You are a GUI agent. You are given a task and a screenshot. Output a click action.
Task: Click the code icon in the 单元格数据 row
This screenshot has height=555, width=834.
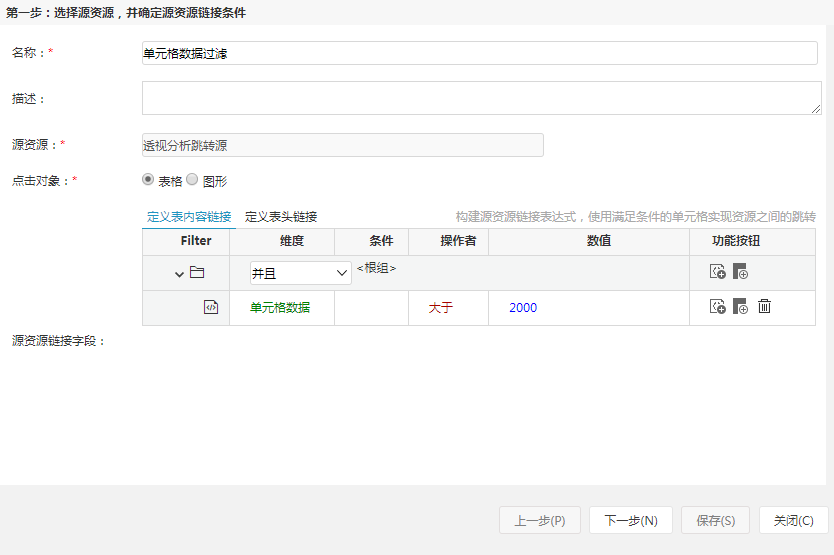click(x=211, y=307)
